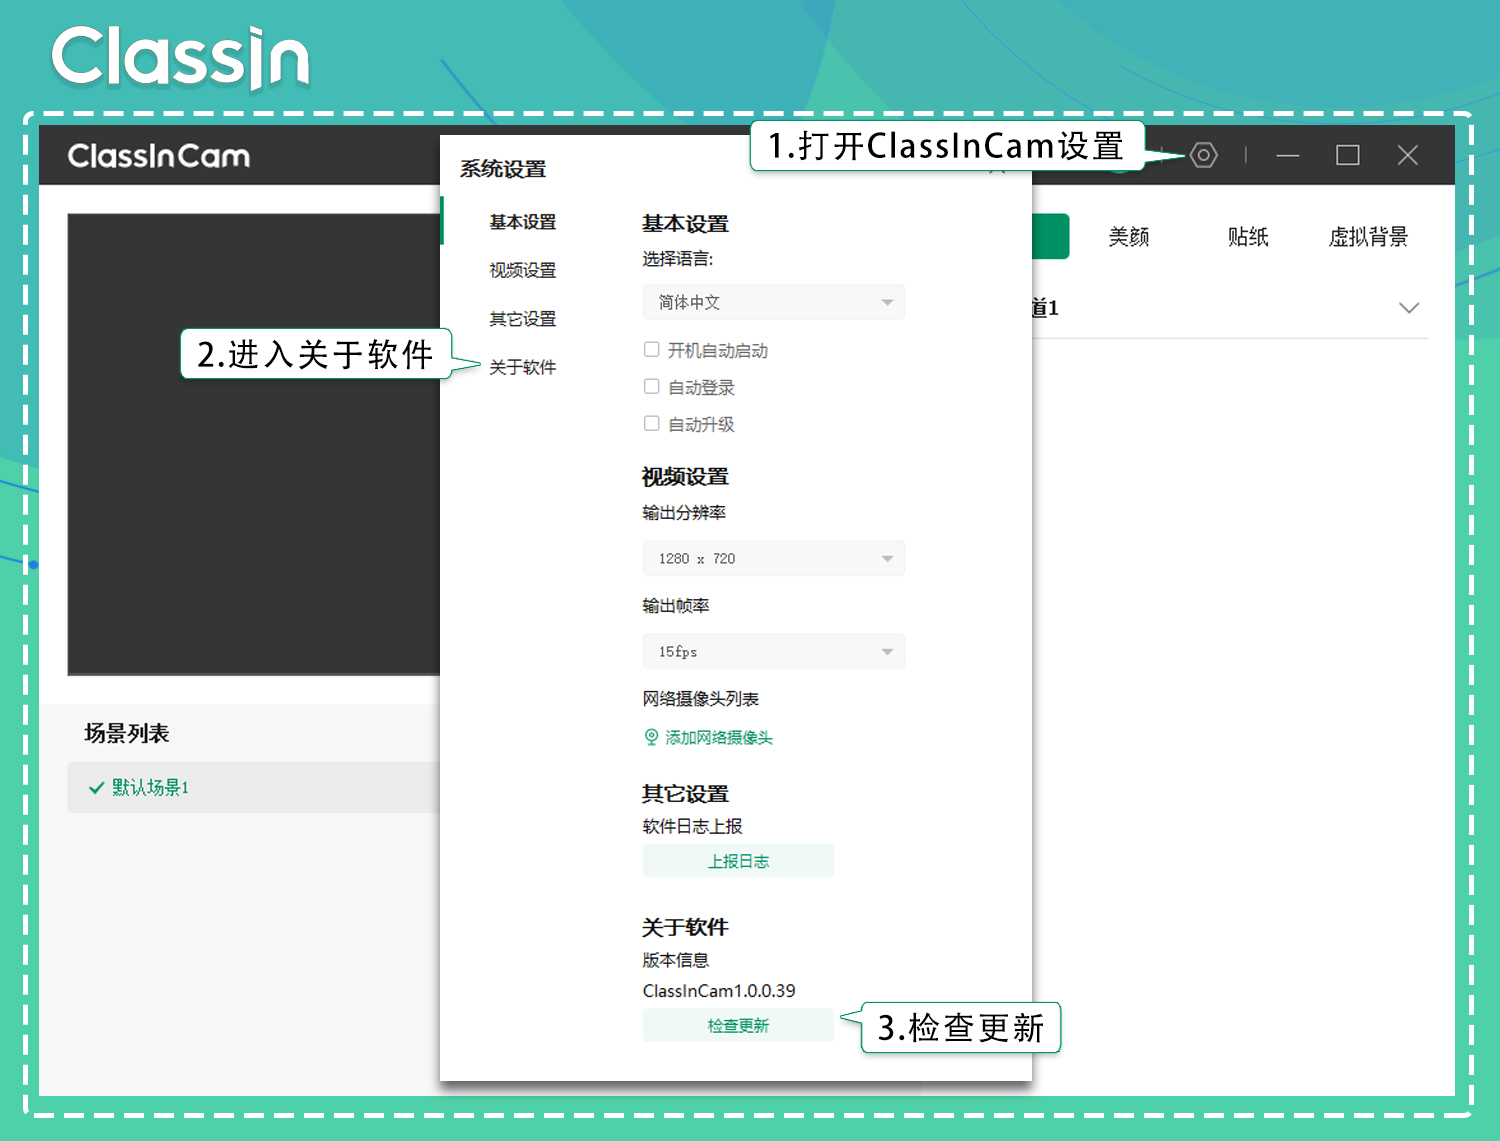Switch to the 贴纸 tab
Image resolution: width=1500 pixels, height=1141 pixels.
pyautogui.click(x=1248, y=237)
